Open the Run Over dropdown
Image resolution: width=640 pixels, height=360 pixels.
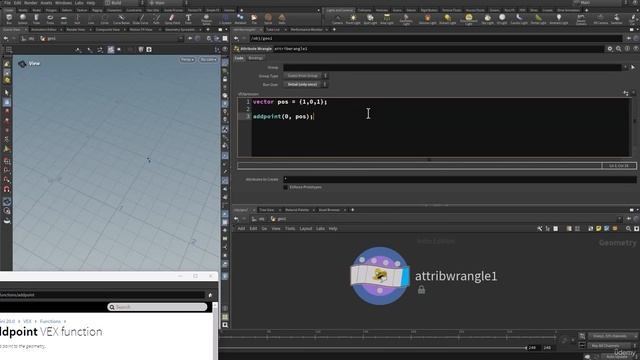click(x=305, y=84)
